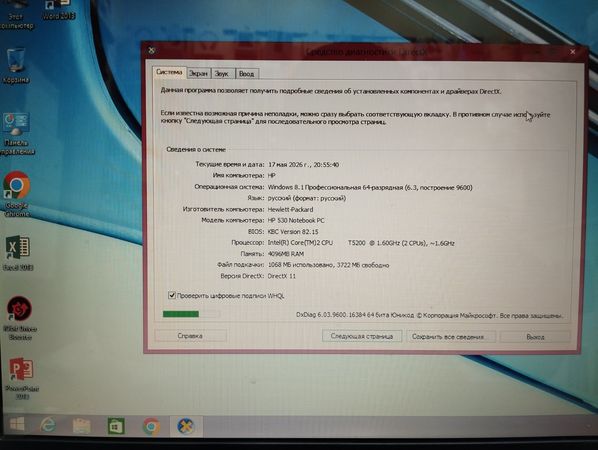Switch to the Звук tab

[x=222, y=74]
